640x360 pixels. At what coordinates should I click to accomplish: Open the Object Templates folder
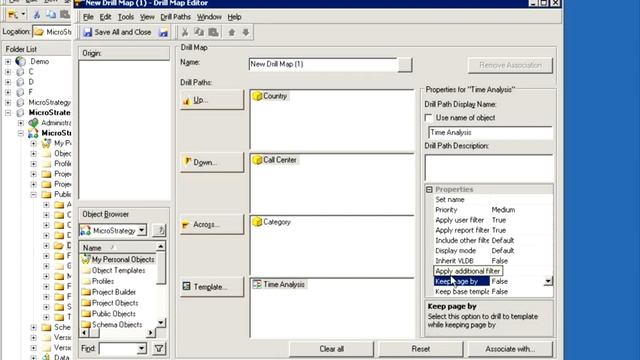pyautogui.click(x=113, y=270)
